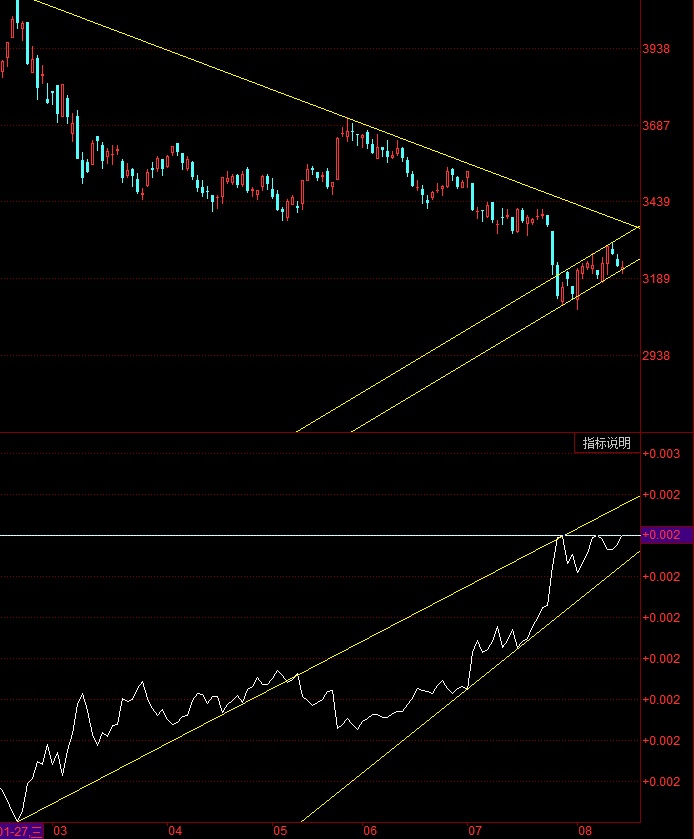Click the 2938 price axis label

click(x=656, y=356)
